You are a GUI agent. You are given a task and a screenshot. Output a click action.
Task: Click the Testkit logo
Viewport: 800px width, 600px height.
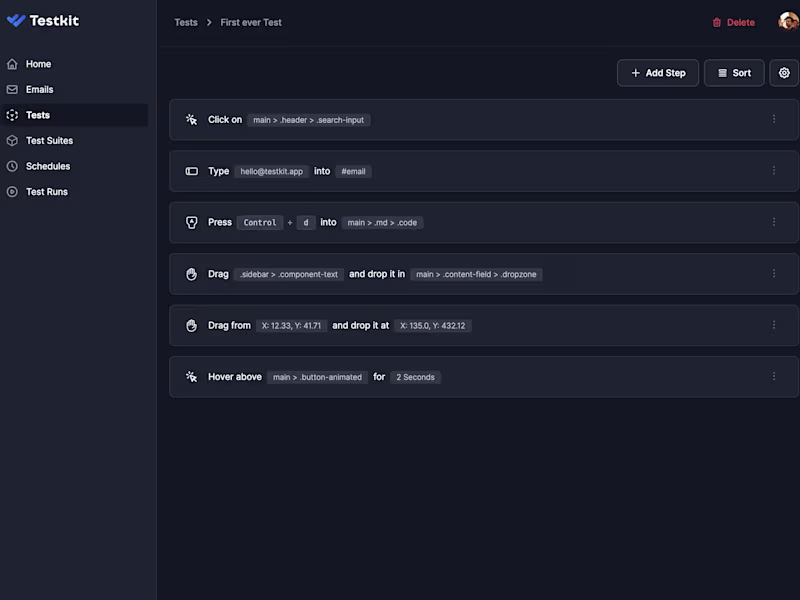click(x=43, y=20)
